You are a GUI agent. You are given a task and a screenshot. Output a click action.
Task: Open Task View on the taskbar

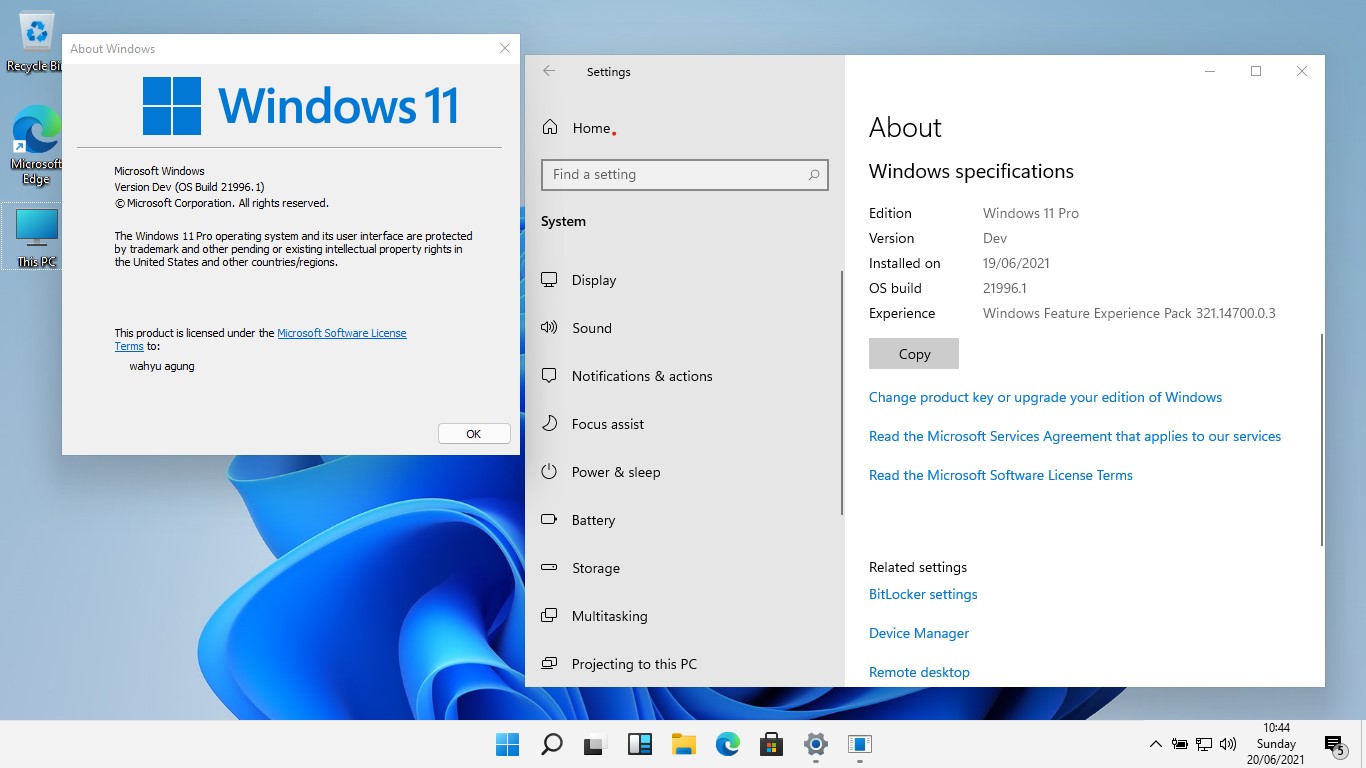[595, 744]
